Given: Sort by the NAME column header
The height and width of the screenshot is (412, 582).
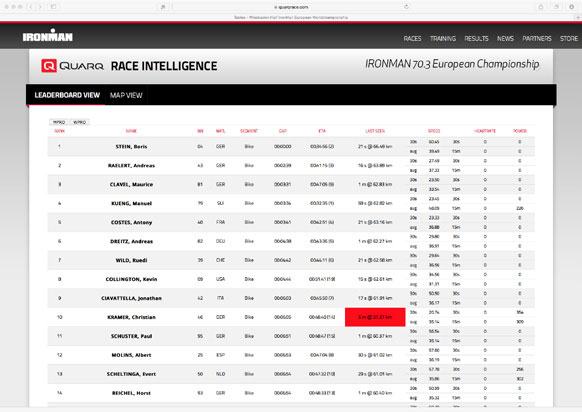Looking at the screenshot, I should [x=131, y=131].
